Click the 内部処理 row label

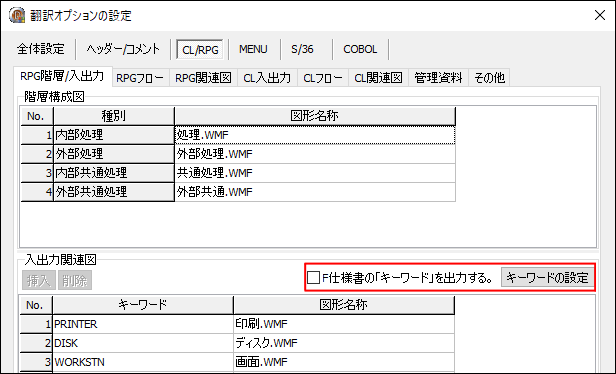point(114,135)
